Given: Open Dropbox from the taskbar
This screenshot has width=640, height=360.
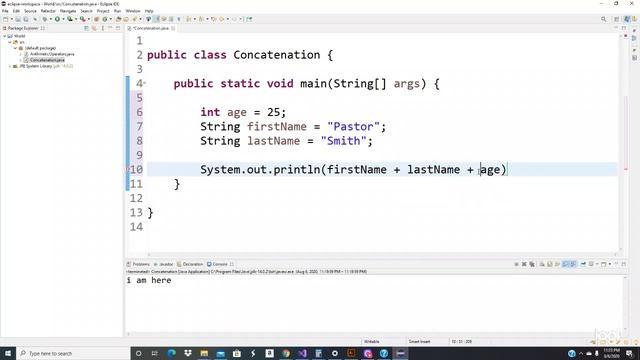Looking at the screenshot, I should 188,353.
